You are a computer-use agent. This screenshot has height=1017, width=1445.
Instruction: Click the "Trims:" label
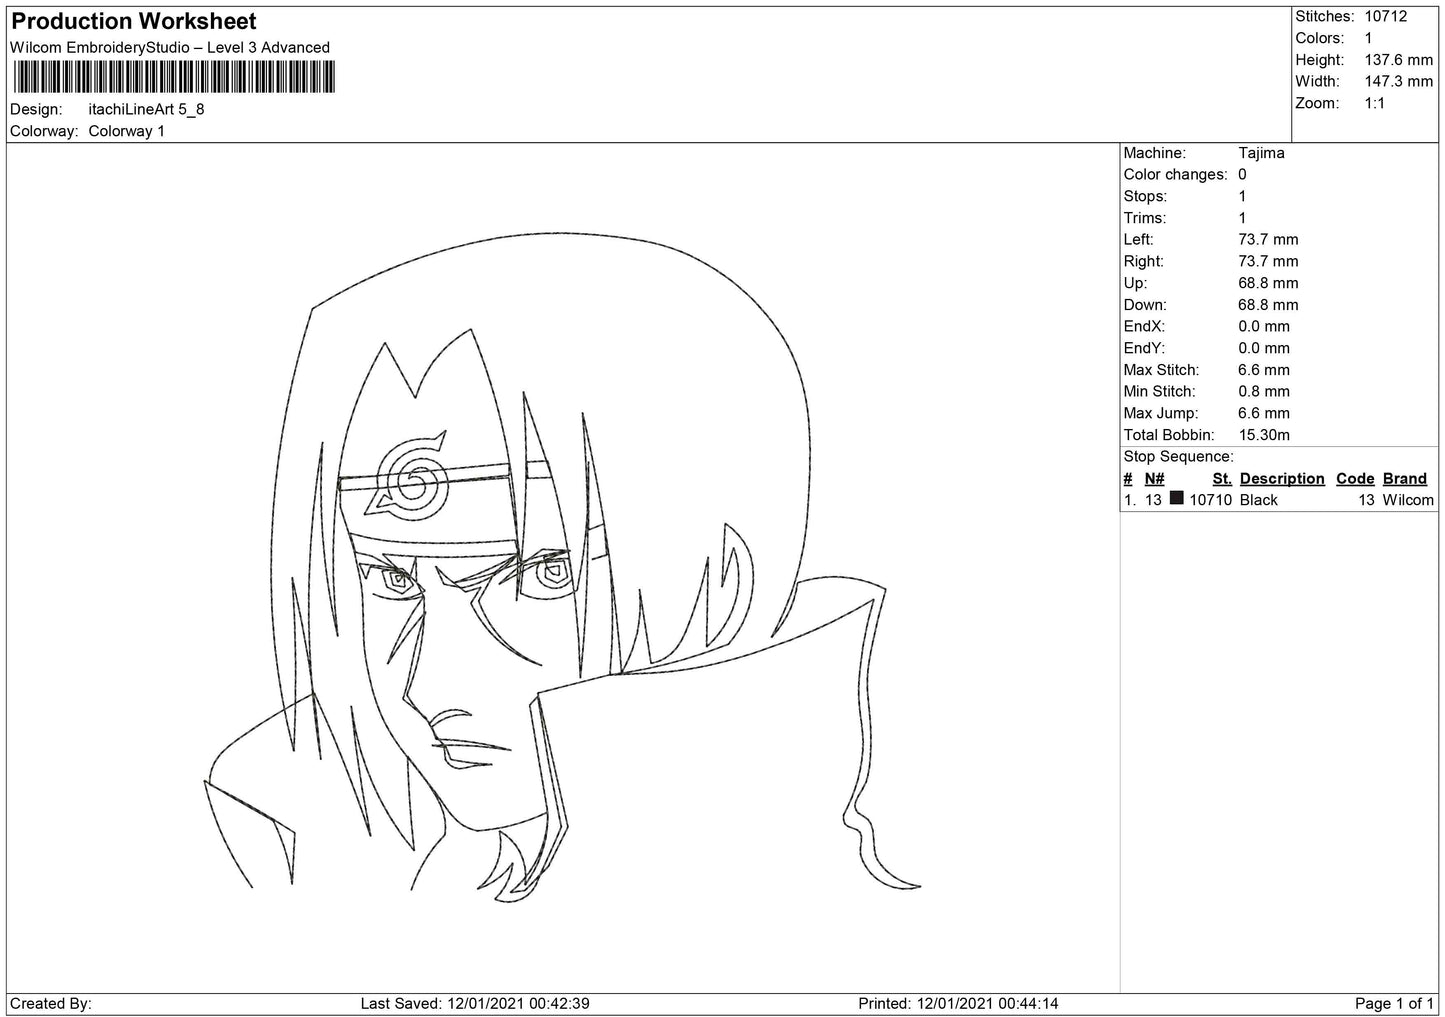1145,218
